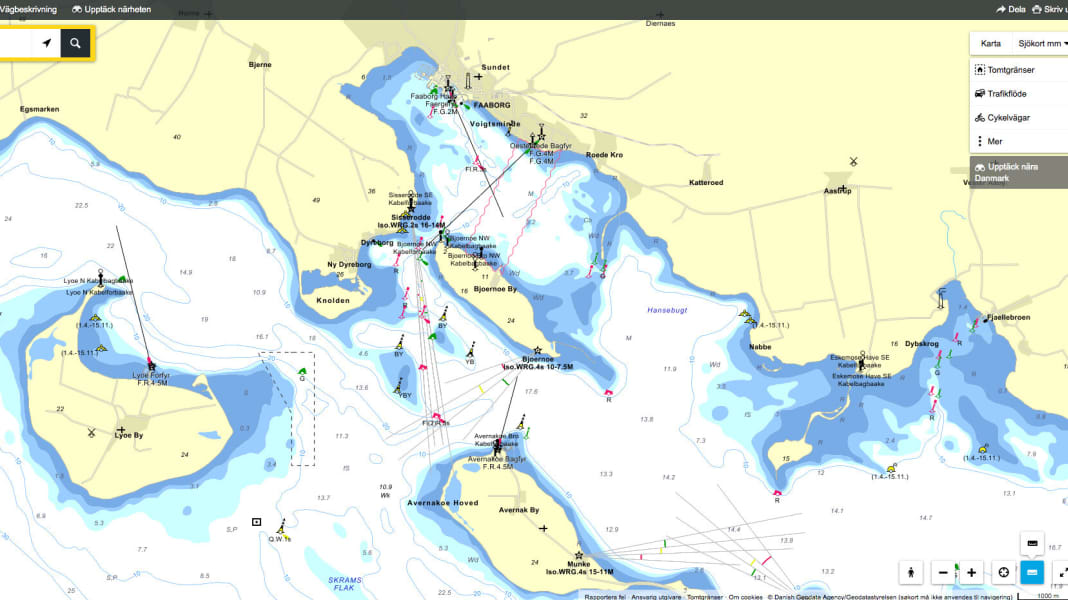Image resolution: width=1068 pixels, height=600 pixels.
Task: Expand the Mer options menu
Action: (x=994, y=142)
